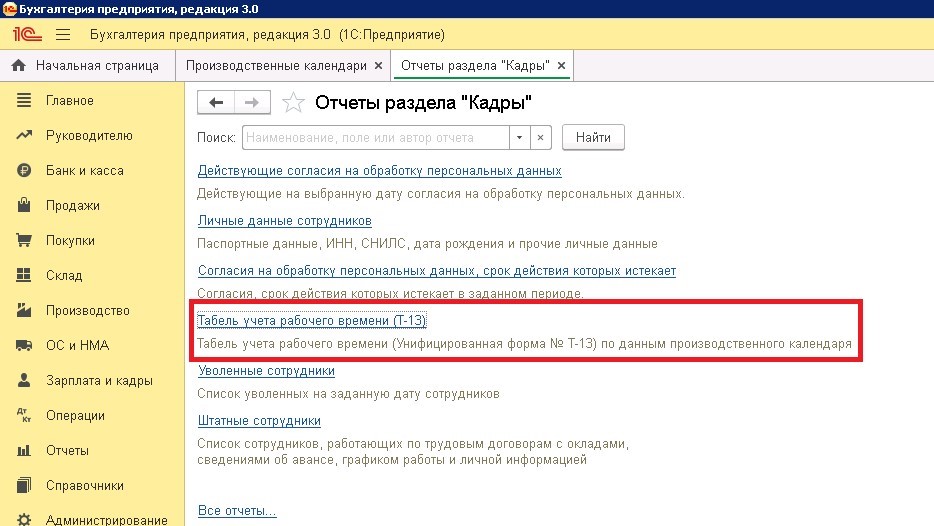
Task: Click the Администрирование gear icon
Action: click(24, 519)
